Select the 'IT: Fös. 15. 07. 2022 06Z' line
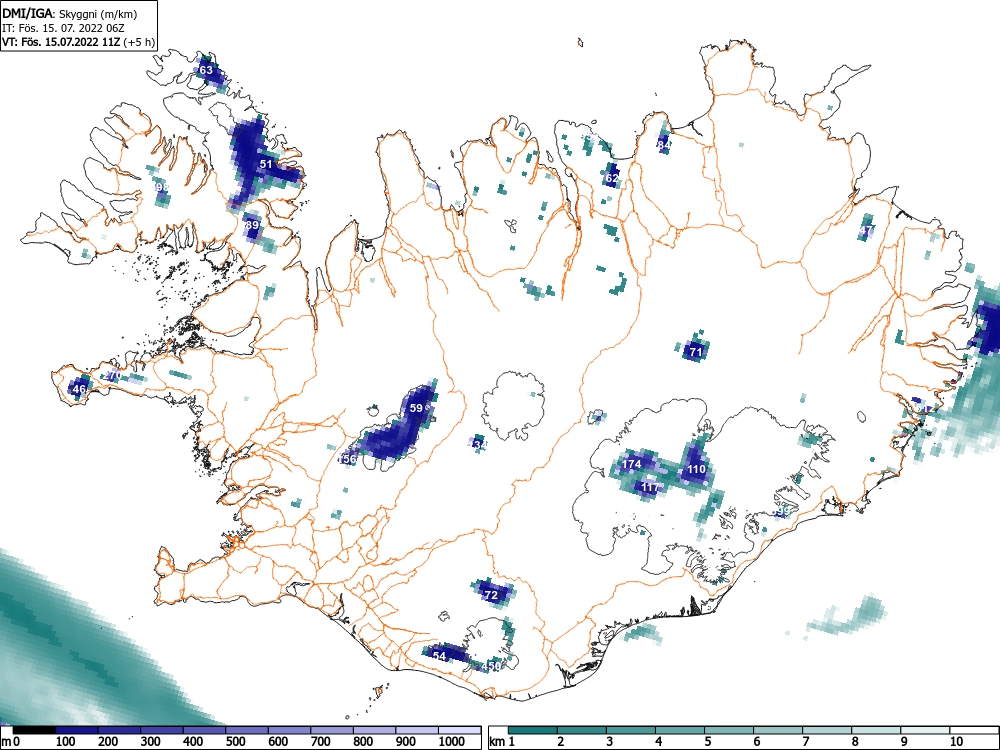Screen dimensions: 1000x750 62,28
